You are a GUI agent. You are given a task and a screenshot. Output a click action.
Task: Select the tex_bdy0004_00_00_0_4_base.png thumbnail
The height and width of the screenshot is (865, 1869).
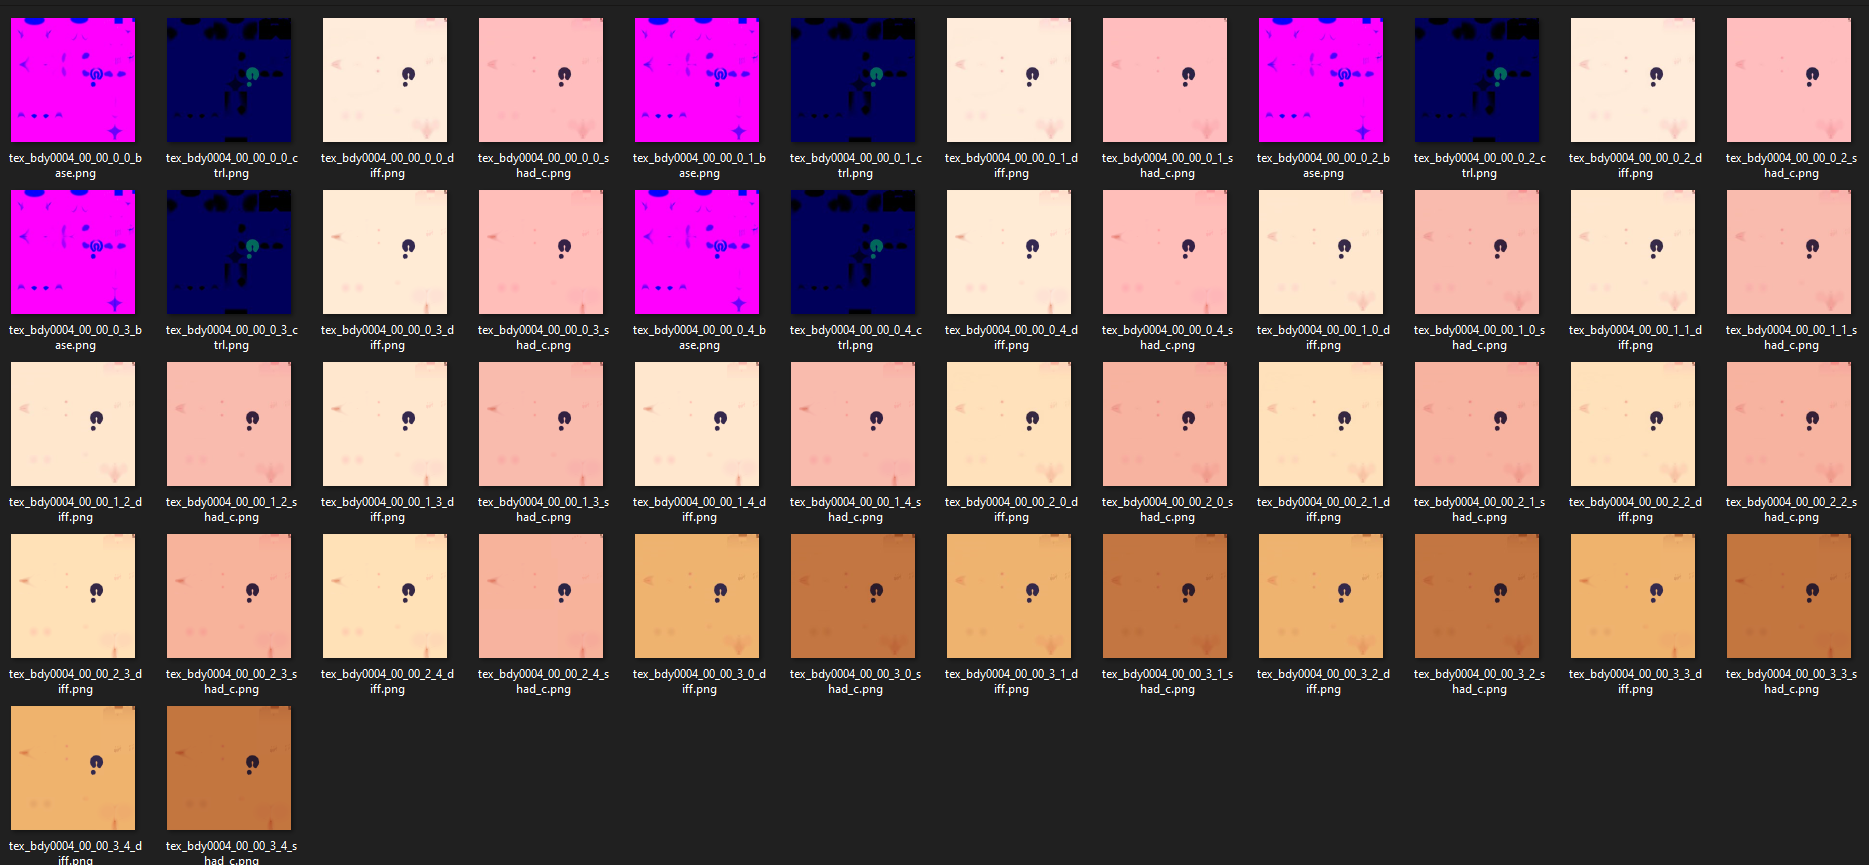pyautogui.click(x=697, y=252)
